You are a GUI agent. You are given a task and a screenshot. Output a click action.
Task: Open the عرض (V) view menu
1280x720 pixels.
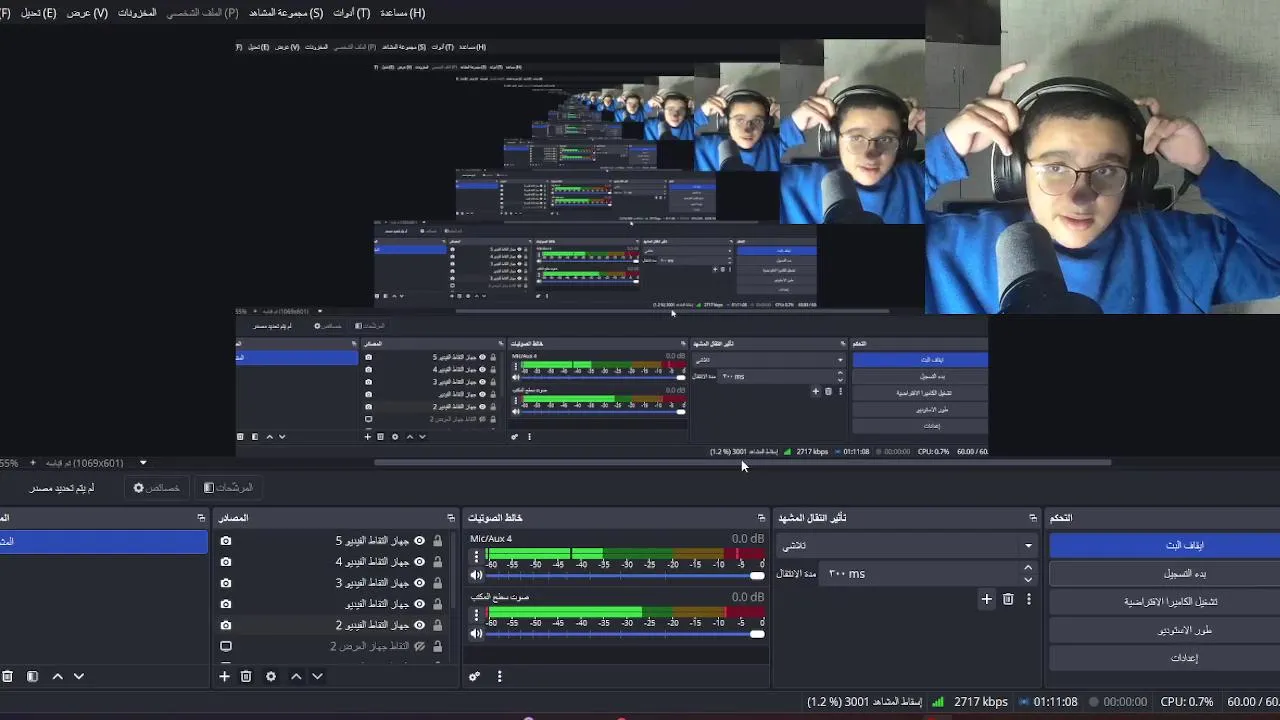coord(87,13)
